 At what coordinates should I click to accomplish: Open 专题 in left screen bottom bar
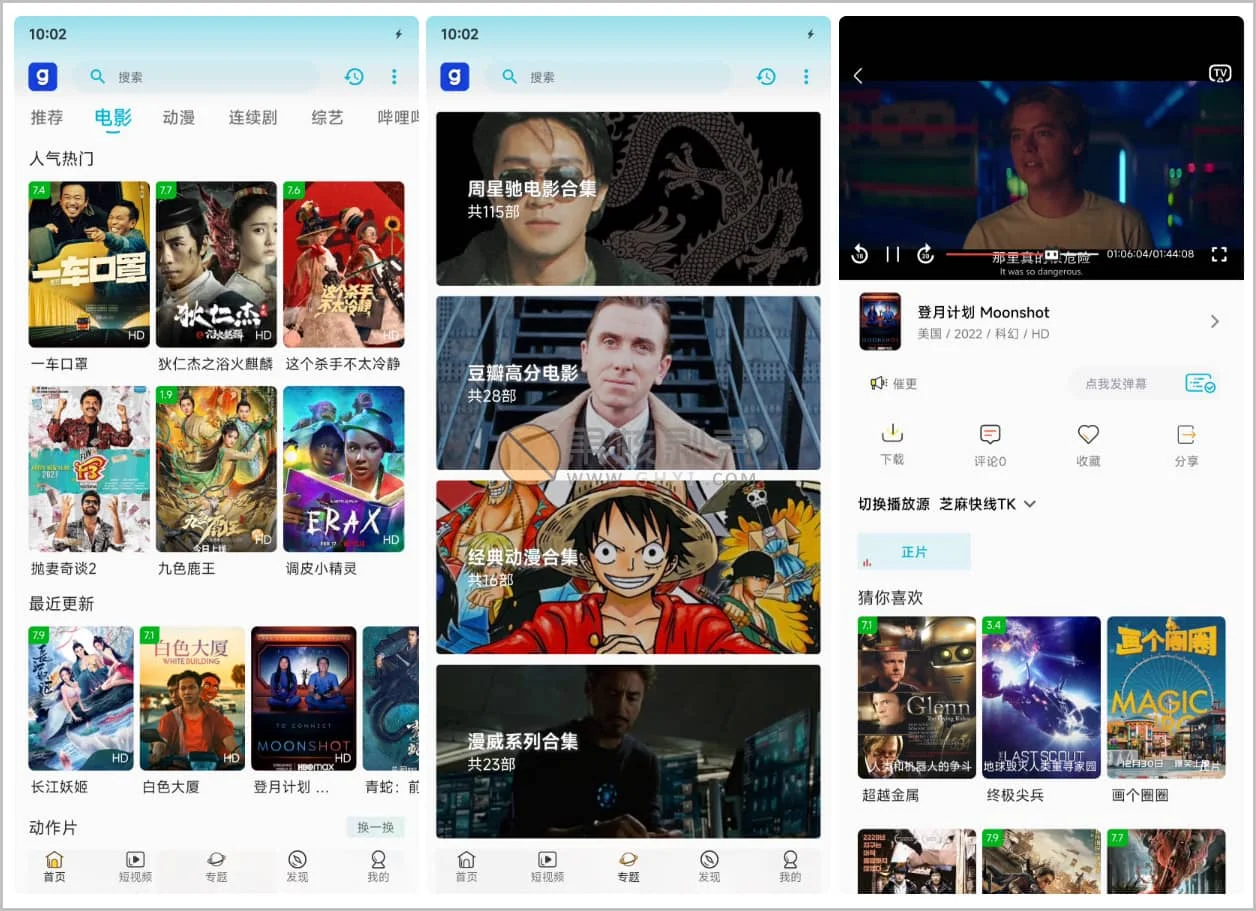[x=216, y=867]
